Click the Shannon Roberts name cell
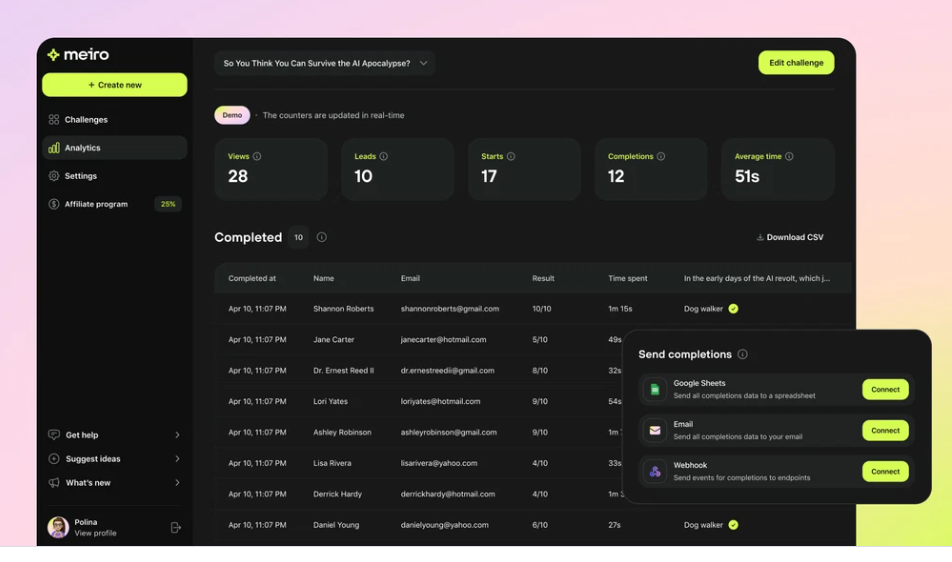Image resolution: width=952 pixels, height=562 pixels. coord(344,309)
